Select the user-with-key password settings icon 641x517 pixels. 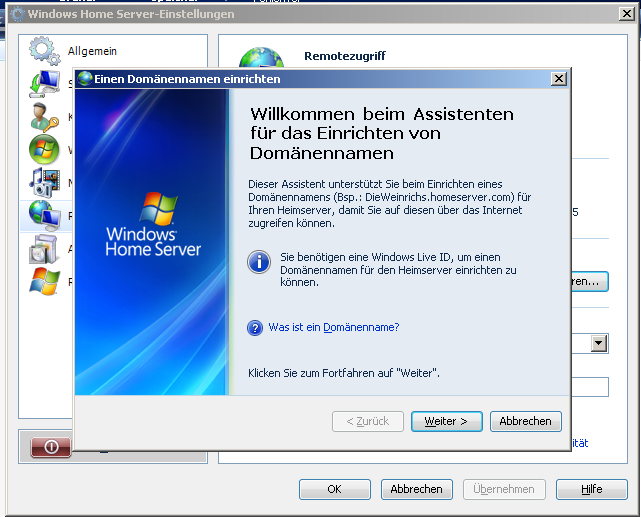click(x=43, y=116)
